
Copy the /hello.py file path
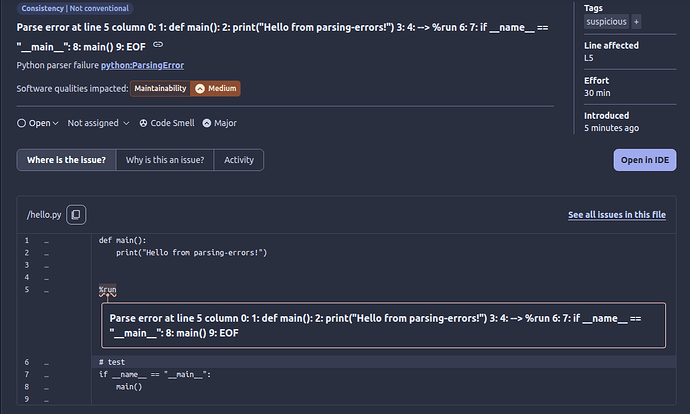pos(76,215)
